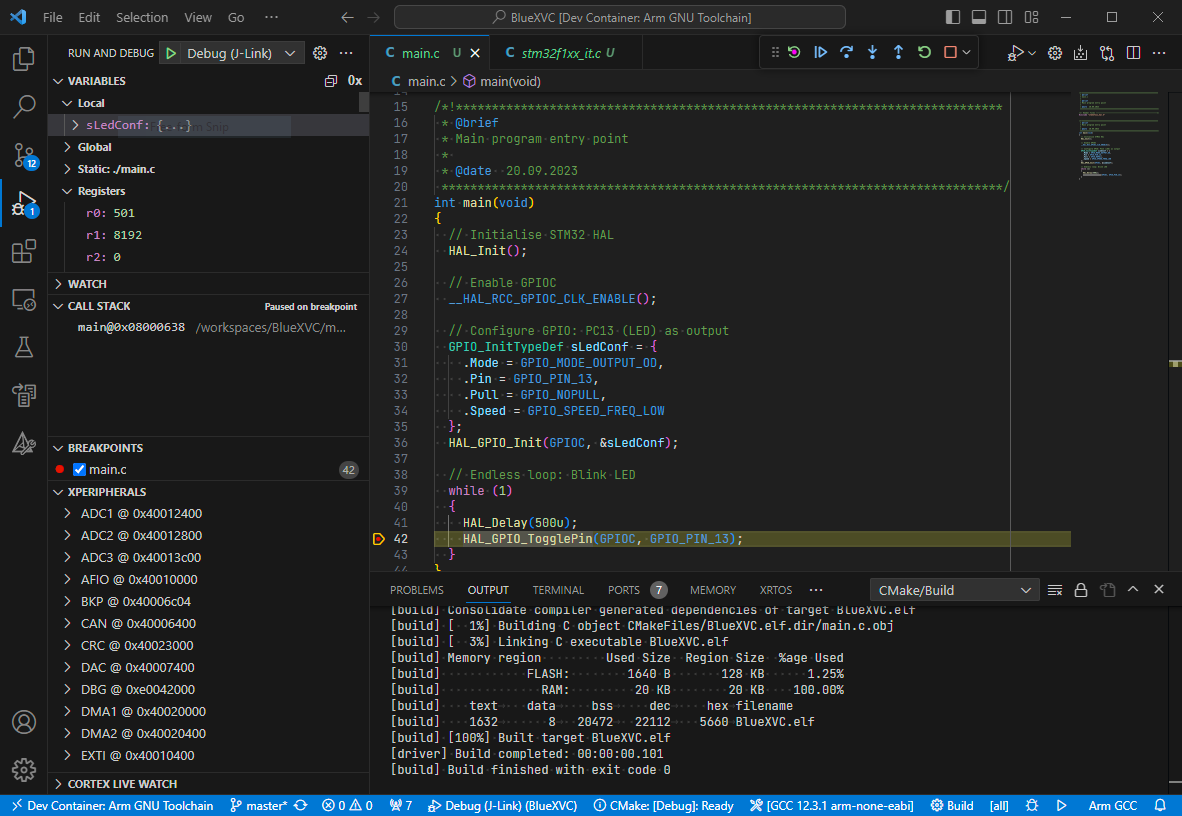Continue execution in the debug toolbar
Screen dimensions: 1182x816
820,53
